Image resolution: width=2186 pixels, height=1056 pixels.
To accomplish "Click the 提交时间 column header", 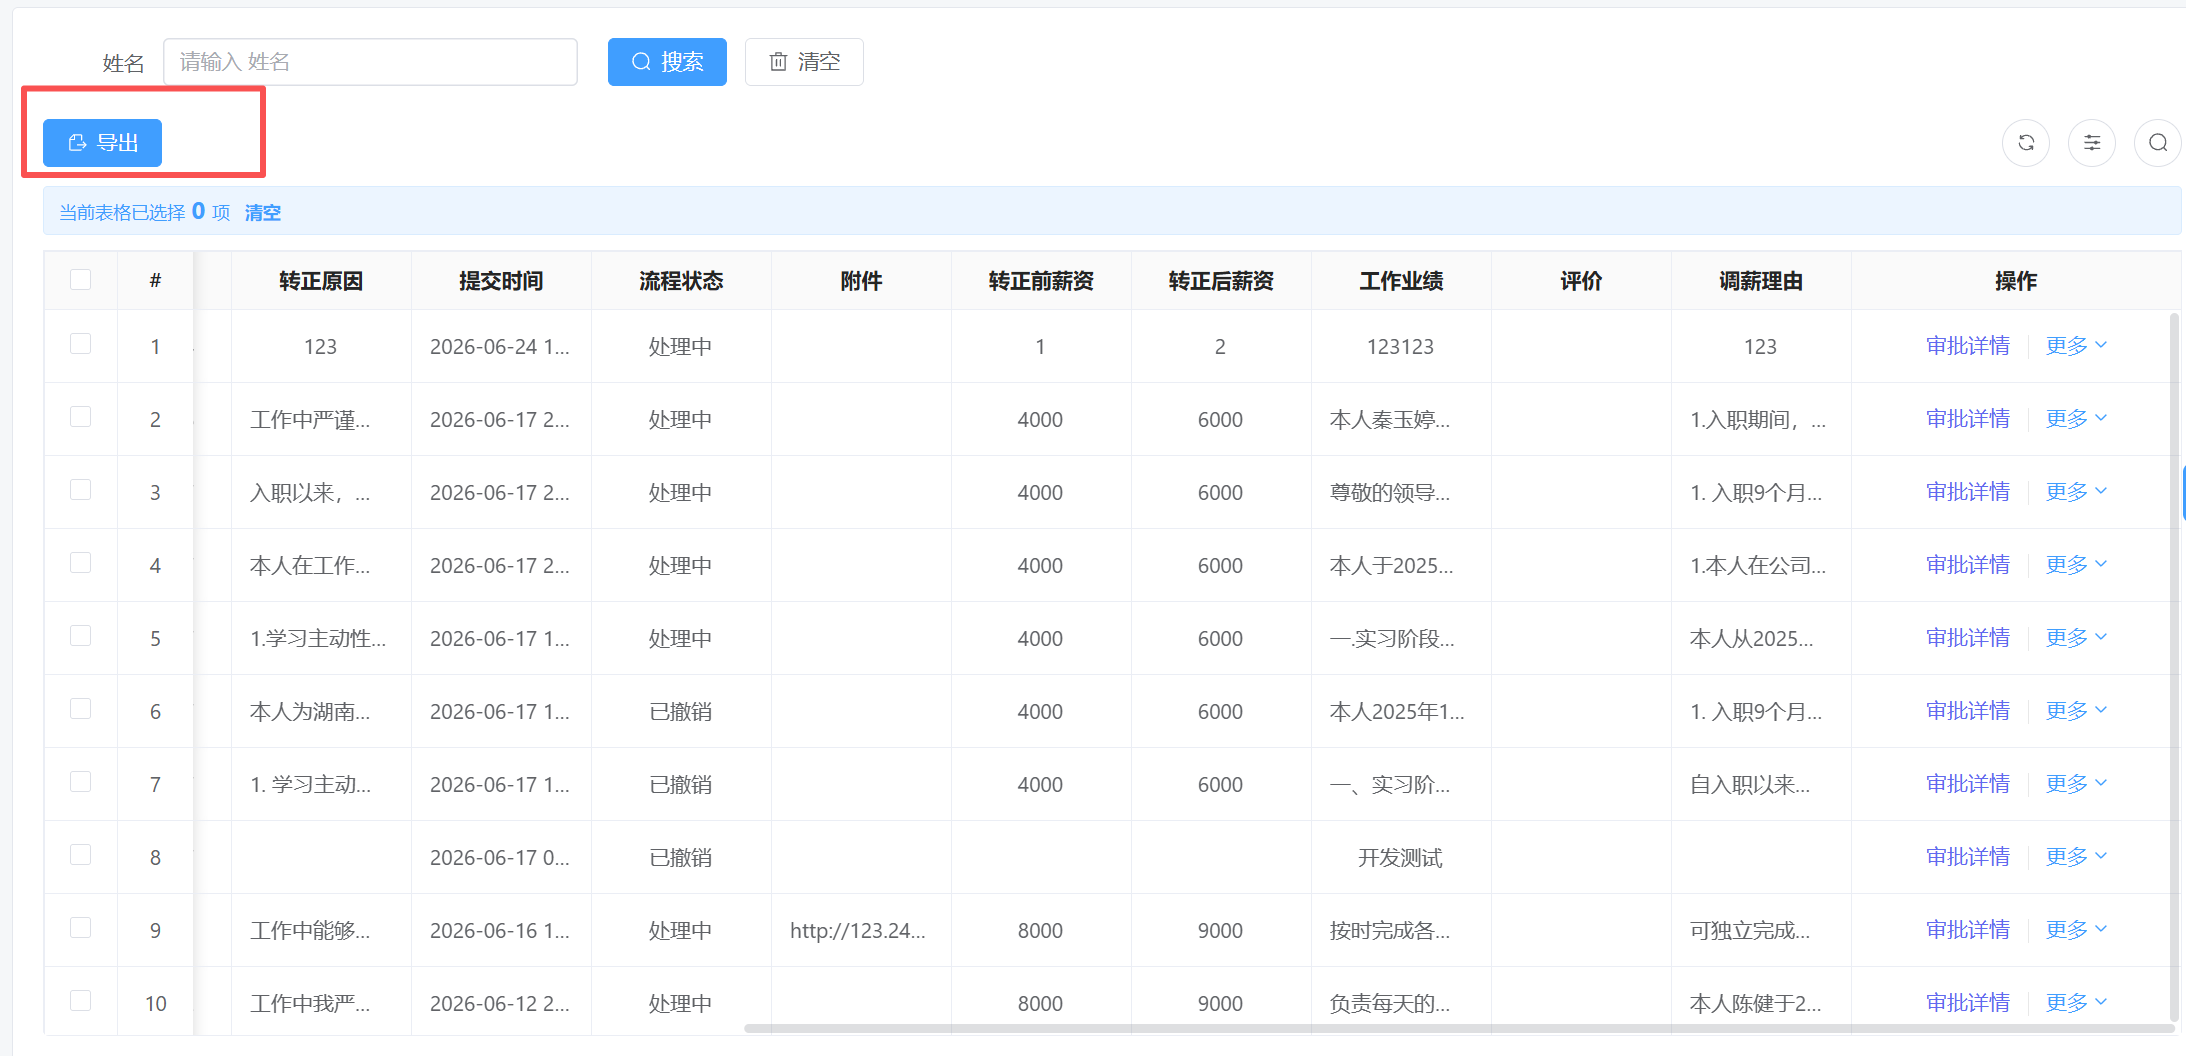I will coord(501,281).
